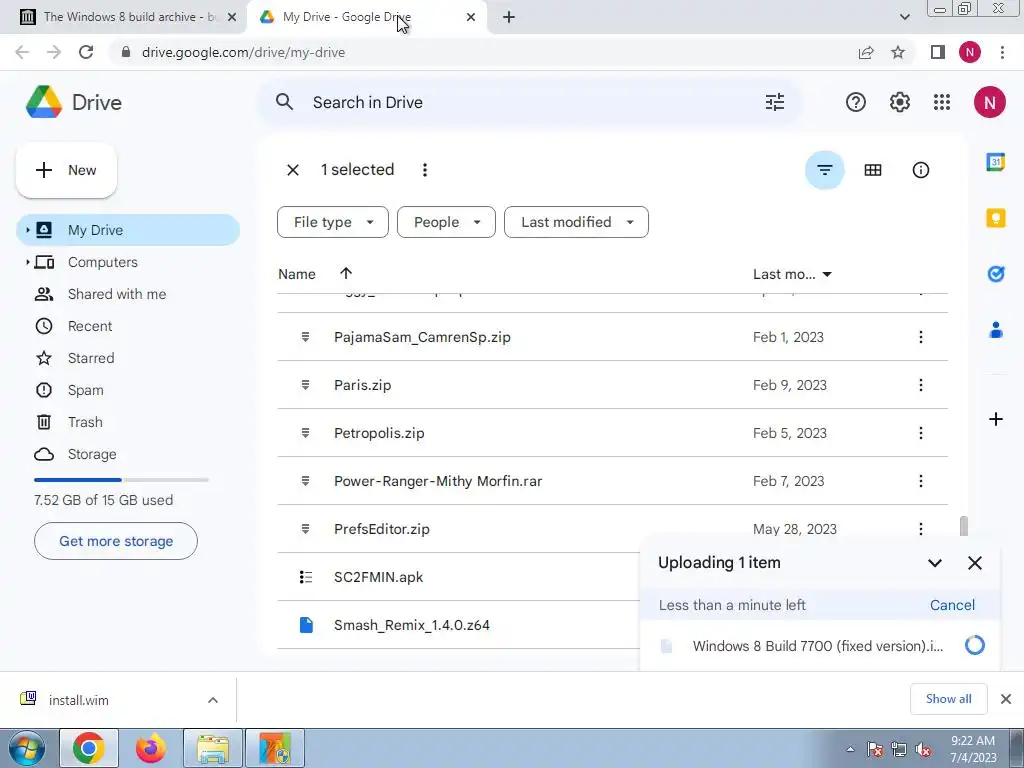1024x768 pixels.
Task: Clear the selection with the X icon
Action: click(x=293, y=170)
